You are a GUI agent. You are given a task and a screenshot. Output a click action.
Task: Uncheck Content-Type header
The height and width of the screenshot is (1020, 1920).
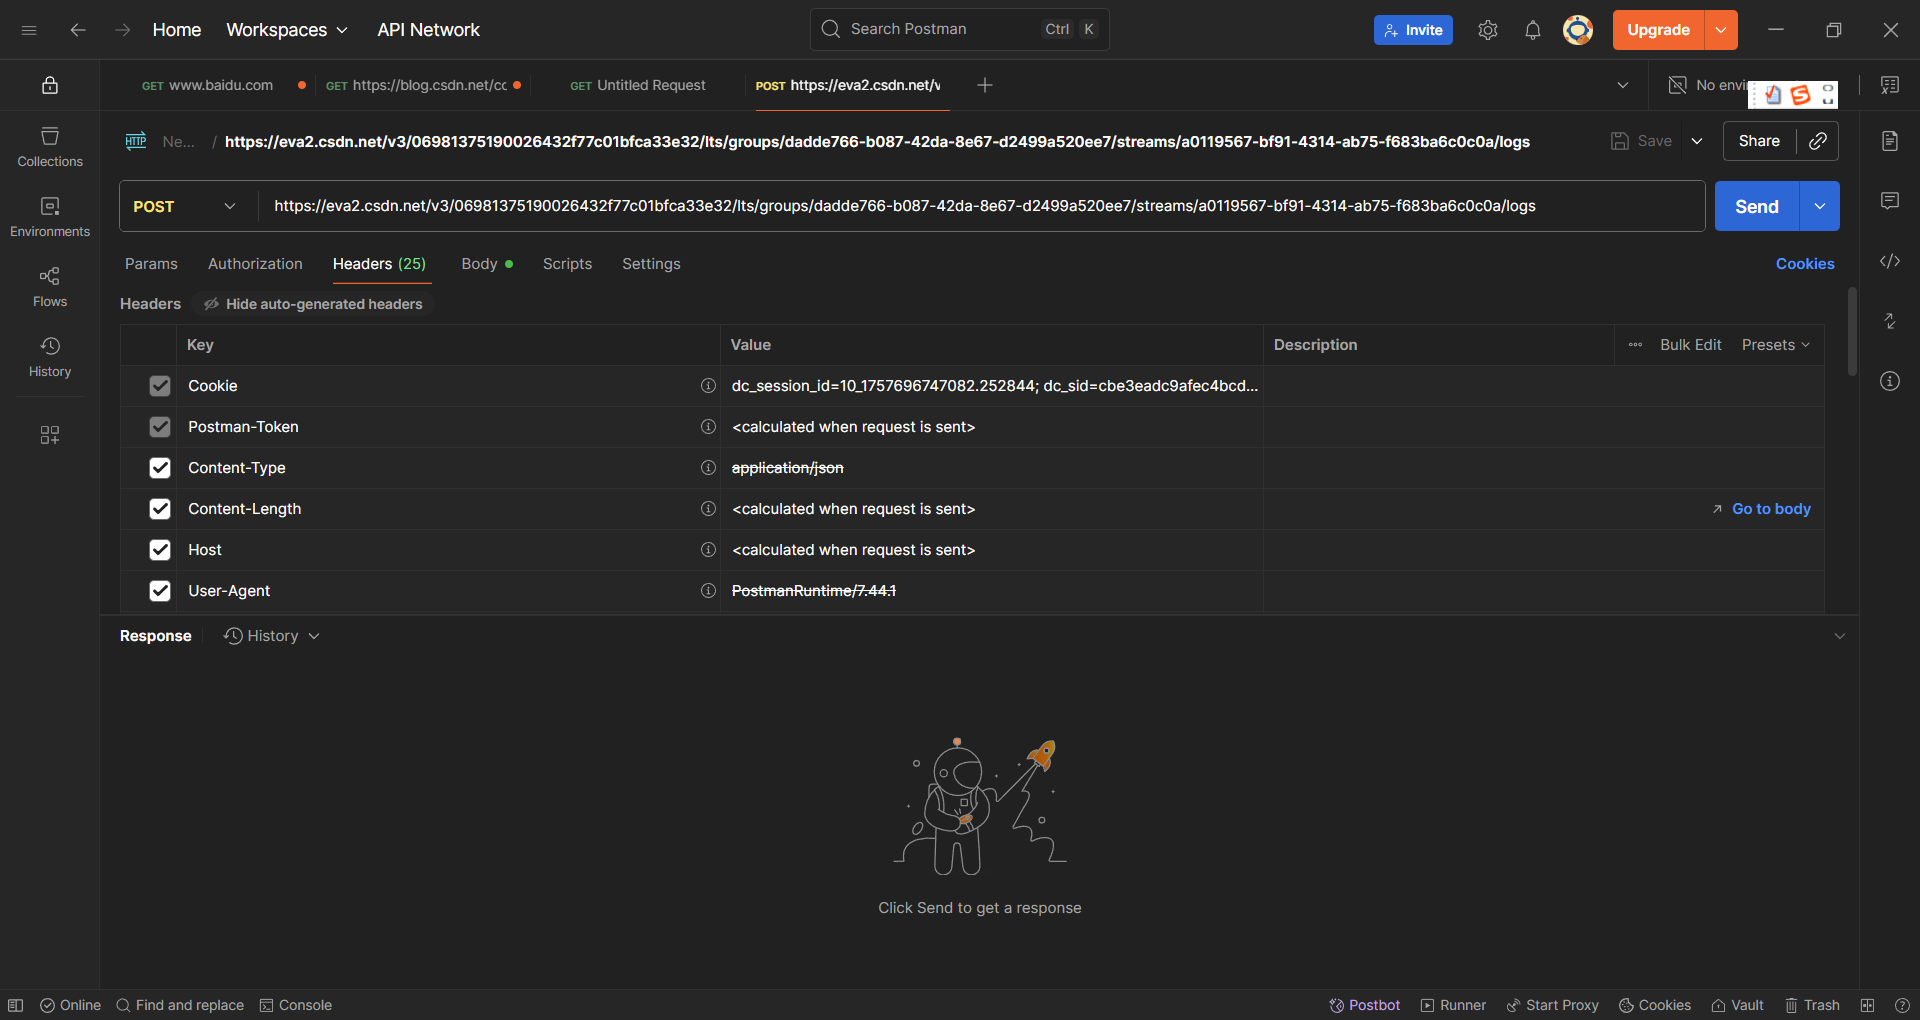click(160, 468)
